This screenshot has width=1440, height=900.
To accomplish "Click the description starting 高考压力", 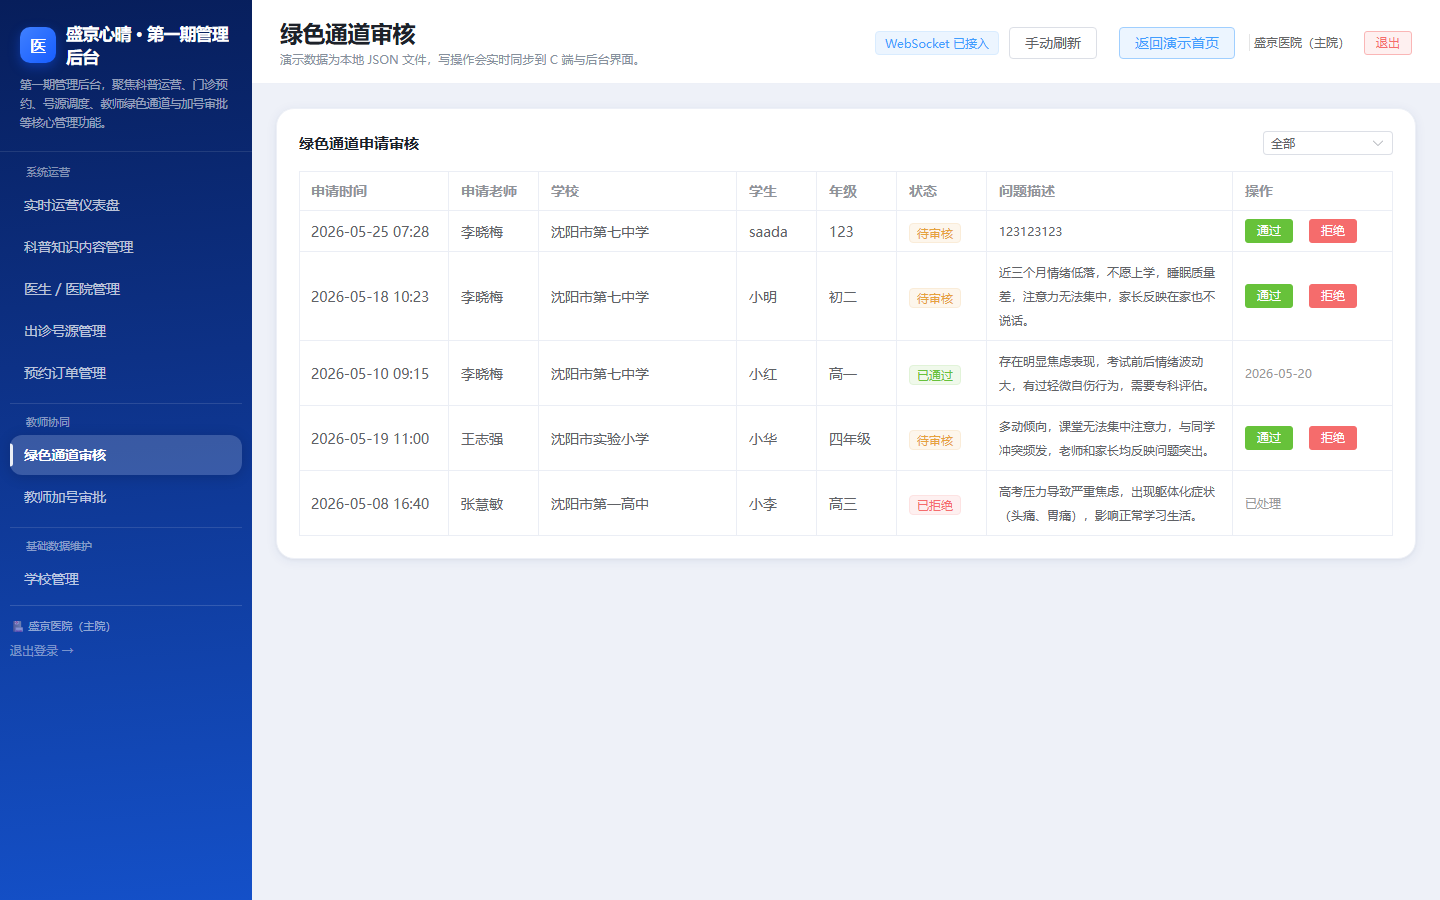I will pos(1108,504).
